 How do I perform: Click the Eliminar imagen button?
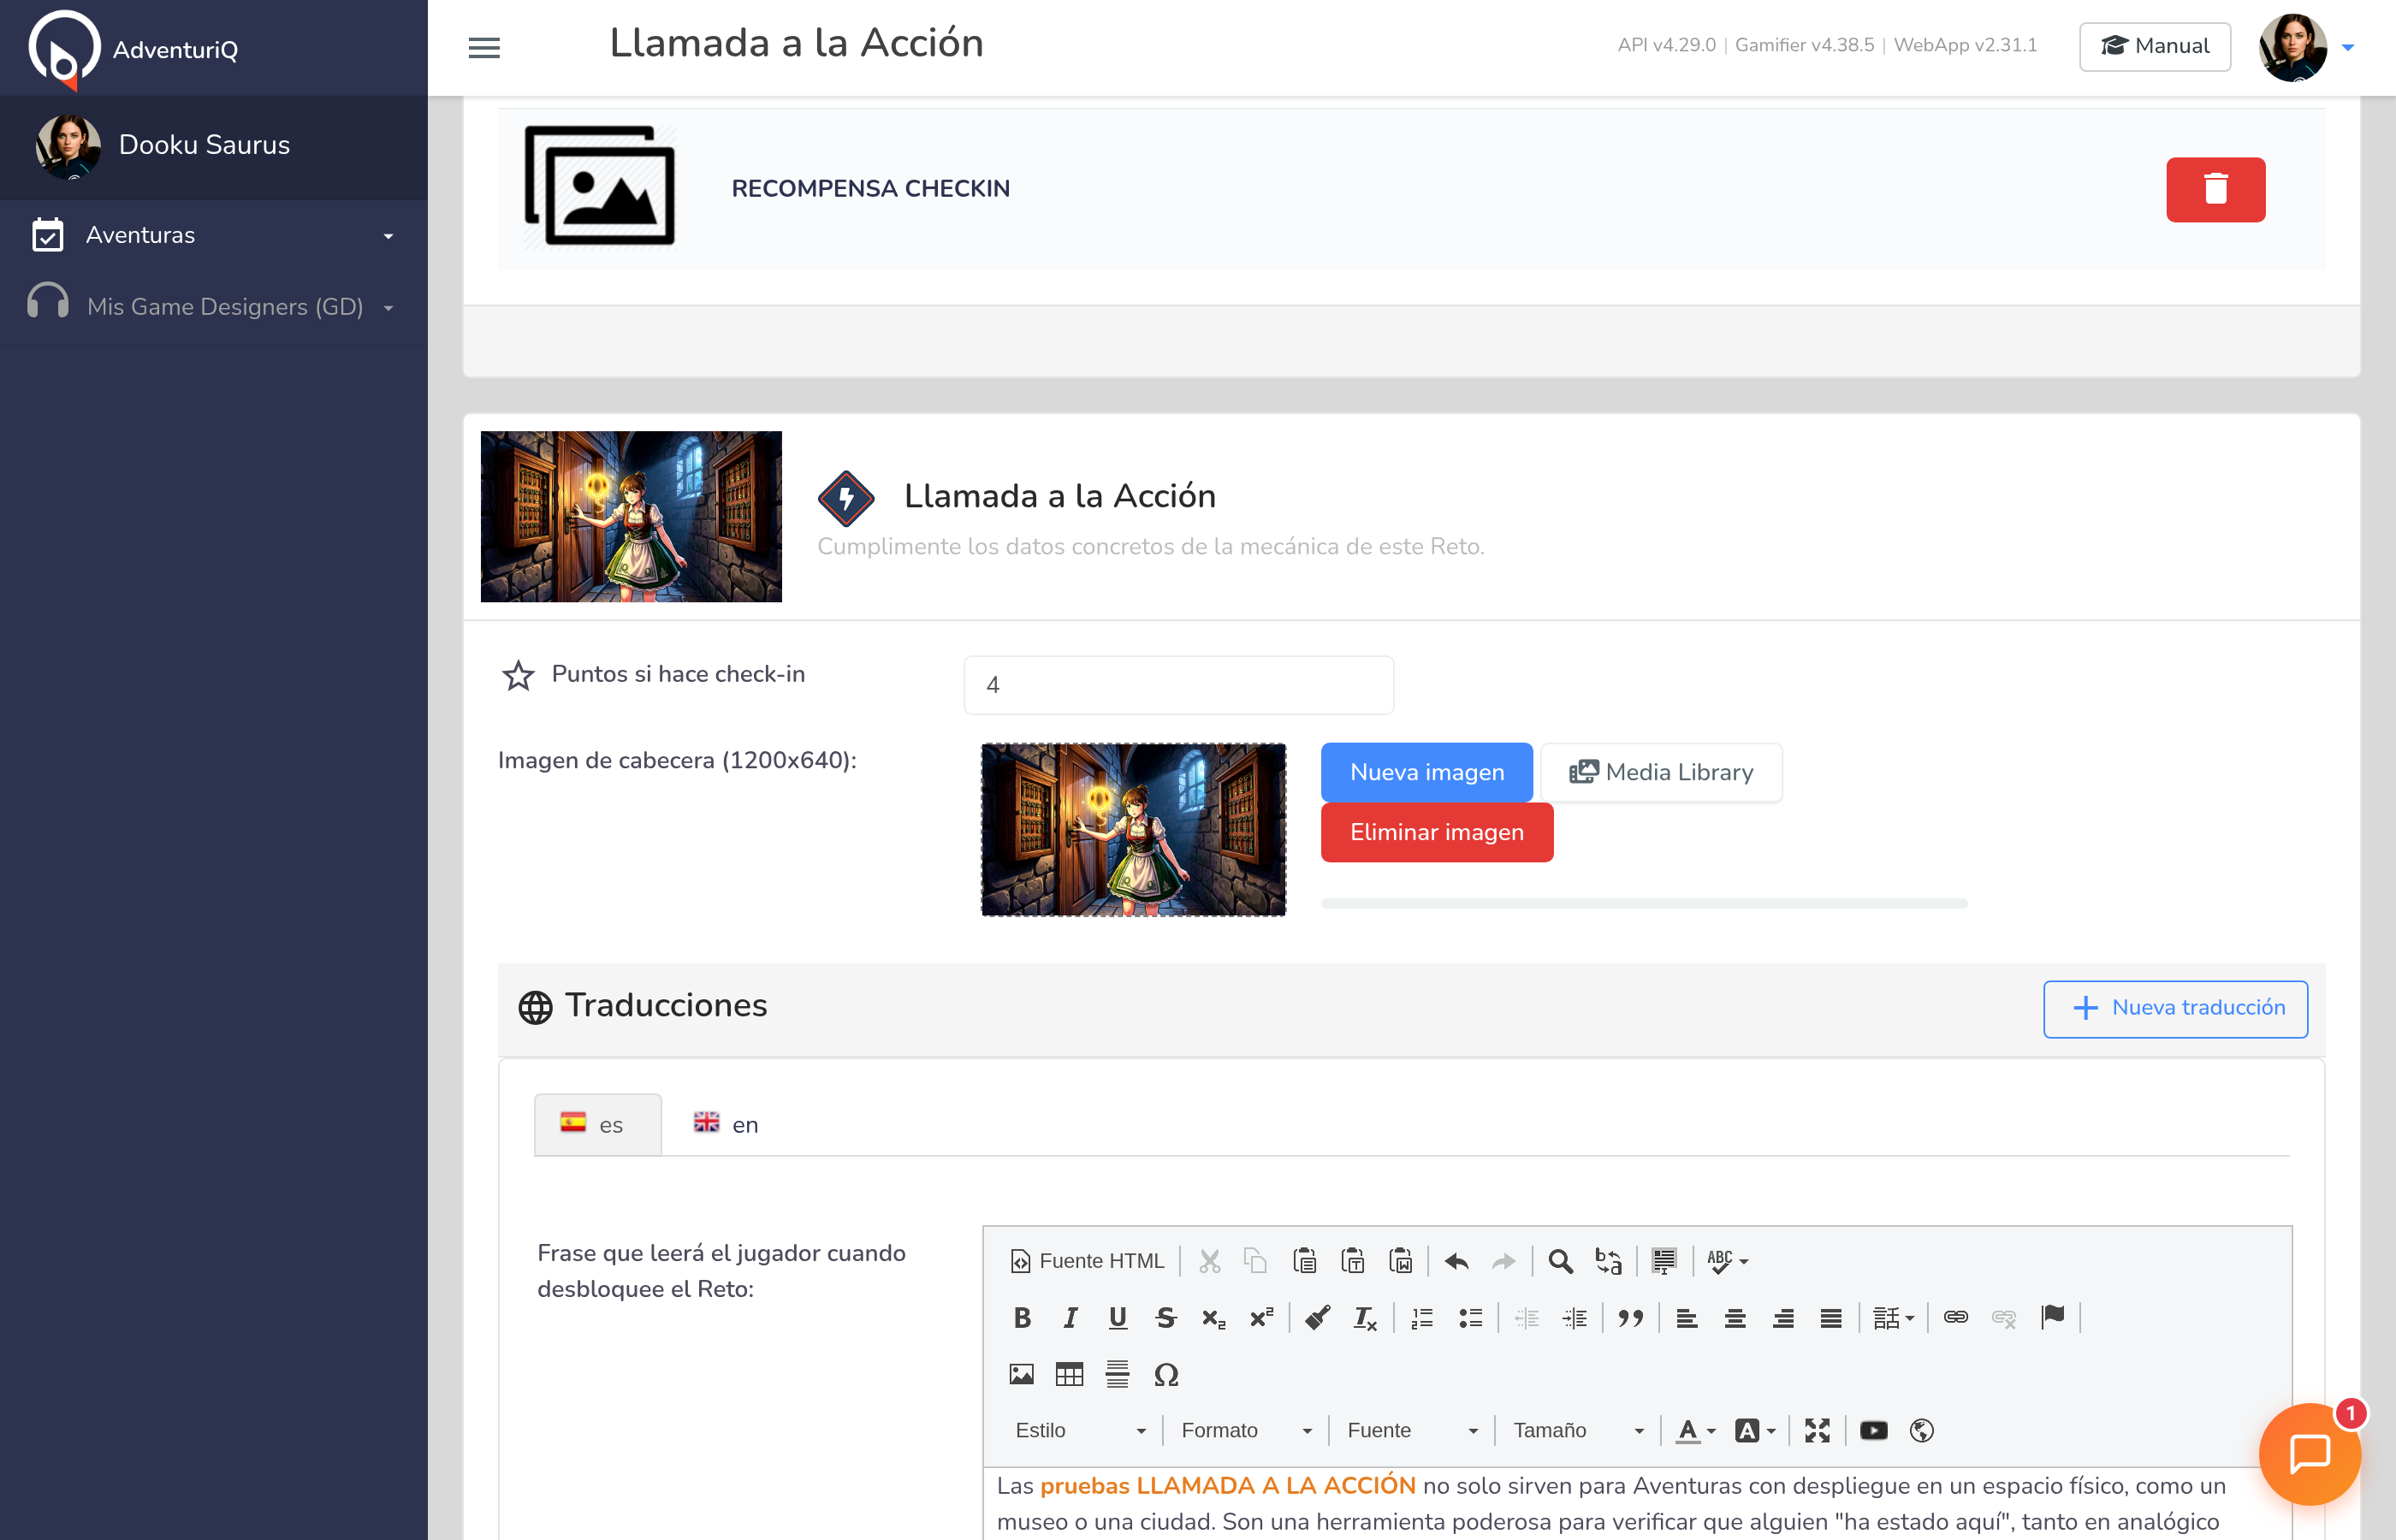point(1436,832)
